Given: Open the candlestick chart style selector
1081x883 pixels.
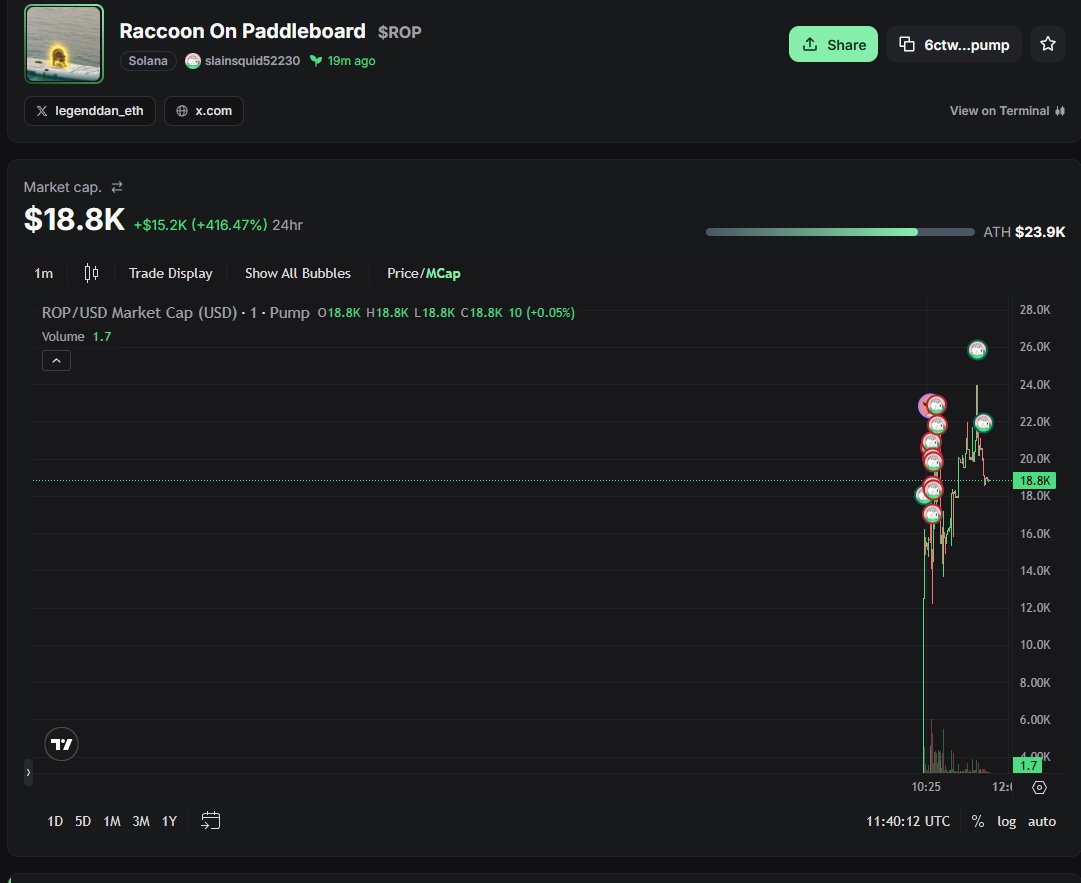Looking at the screenshot, I should (91, 273).
